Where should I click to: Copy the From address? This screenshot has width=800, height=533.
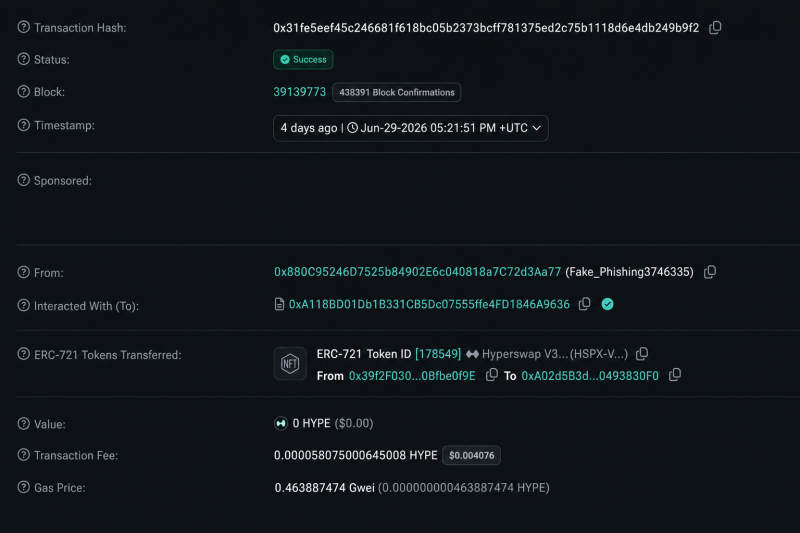[710, 272]
